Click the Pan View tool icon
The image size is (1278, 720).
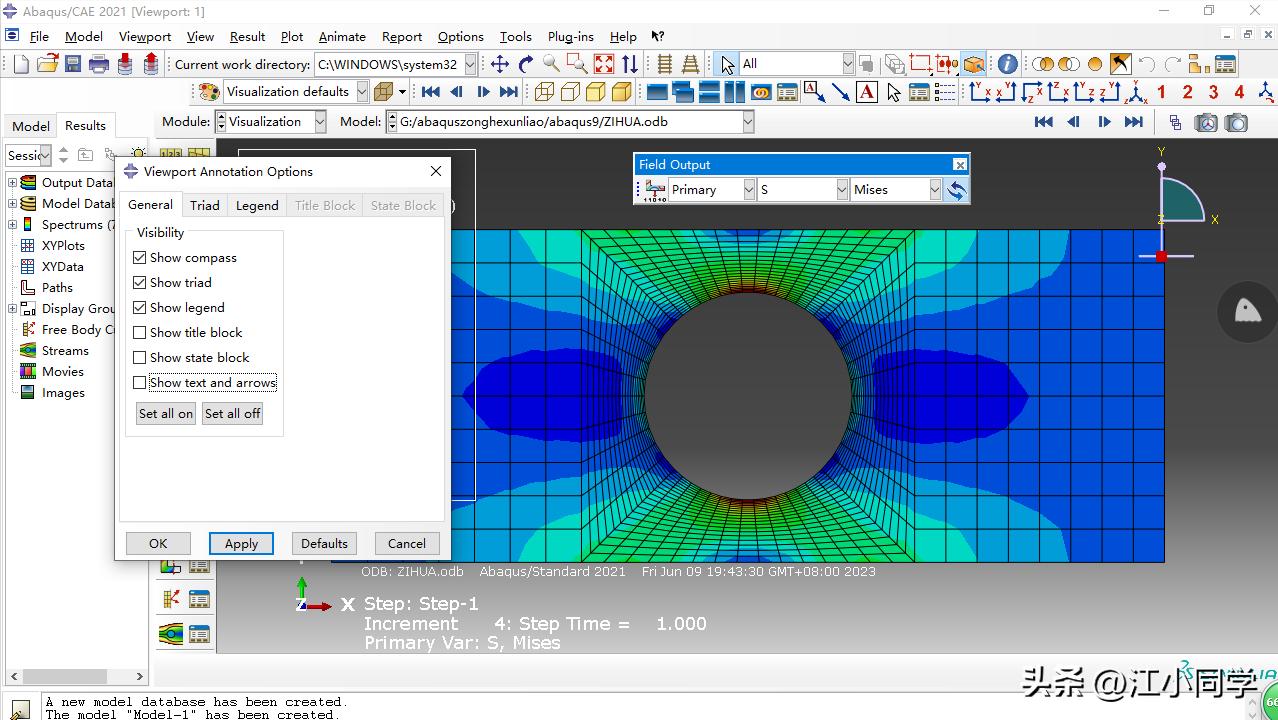tap(499, 64)
